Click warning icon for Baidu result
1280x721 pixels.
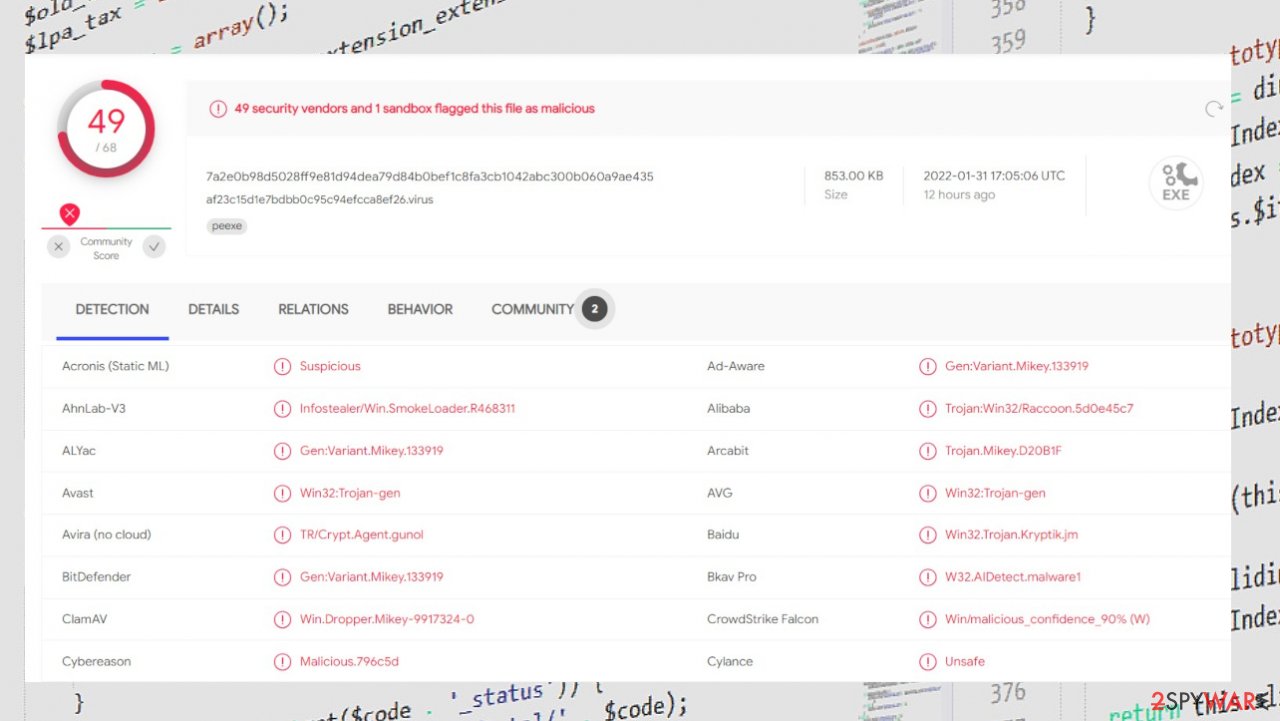point(928,535)
